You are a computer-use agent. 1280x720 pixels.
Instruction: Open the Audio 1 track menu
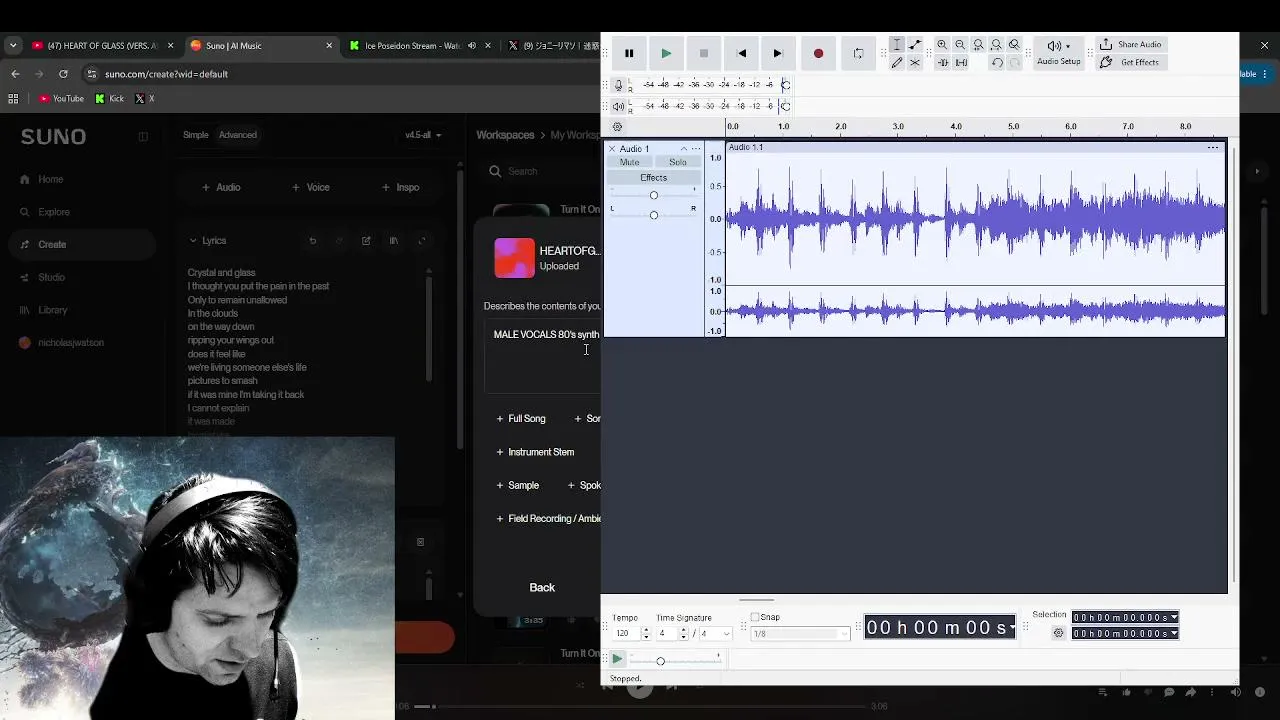696,149
